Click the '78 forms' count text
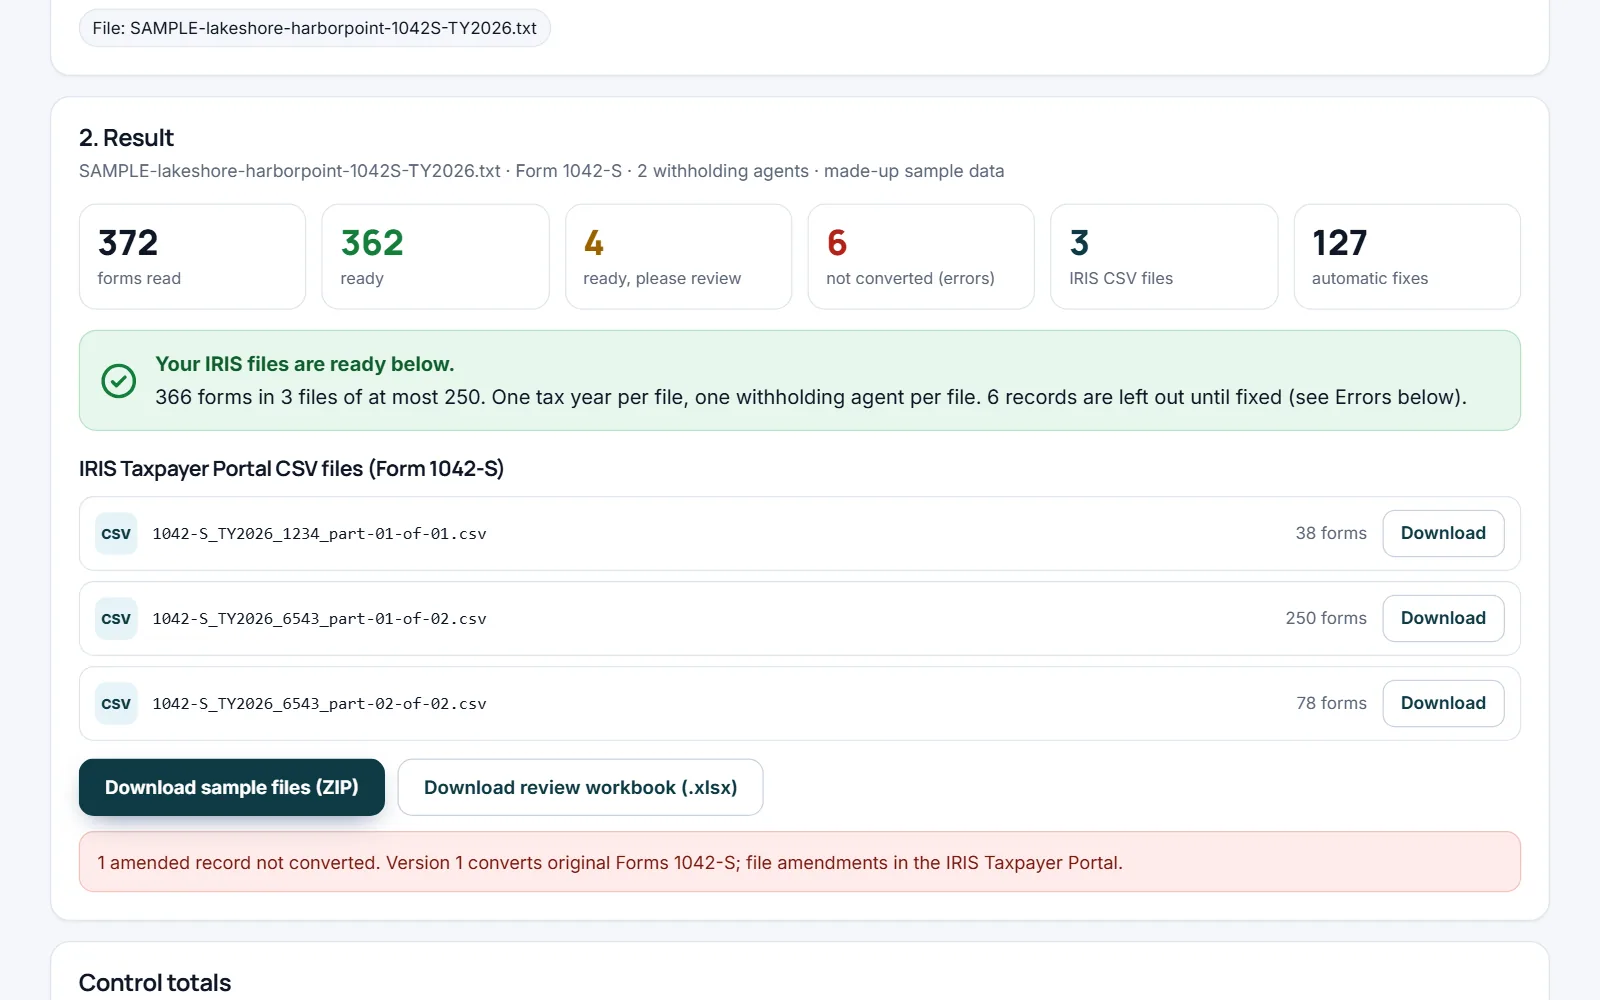 coord(1331,703)
